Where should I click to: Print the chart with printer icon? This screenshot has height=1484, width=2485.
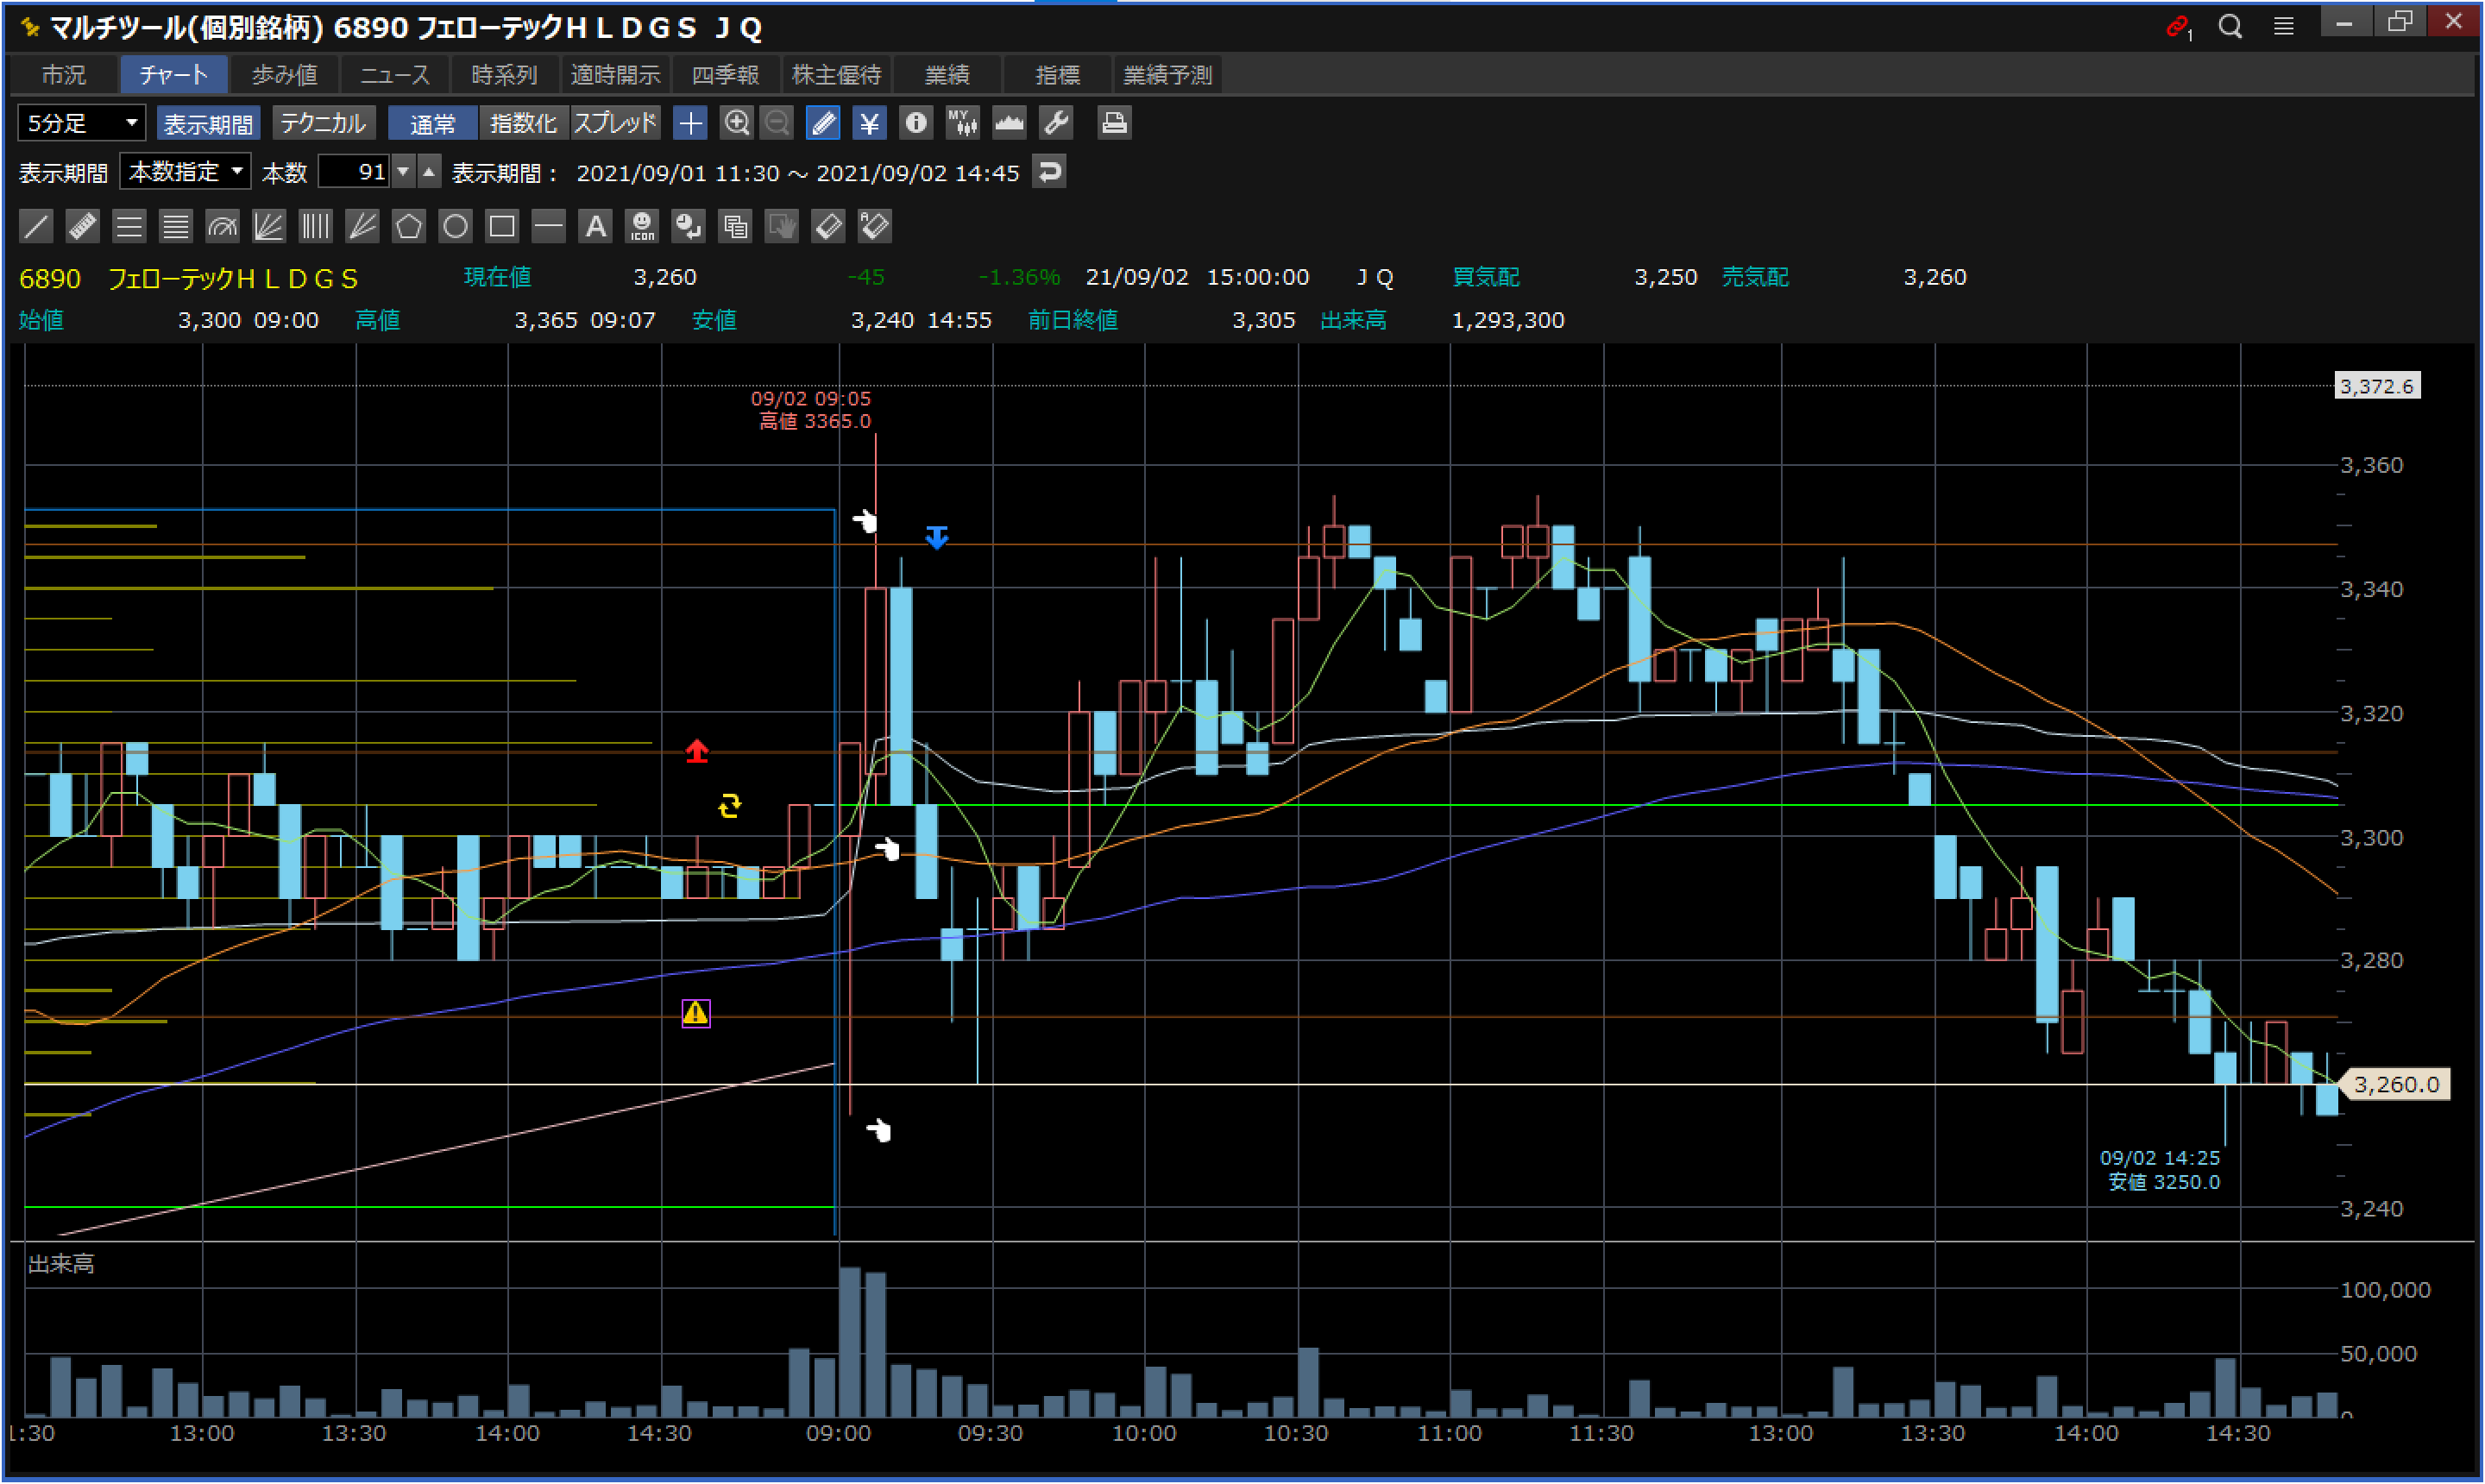click(1113, 123)
